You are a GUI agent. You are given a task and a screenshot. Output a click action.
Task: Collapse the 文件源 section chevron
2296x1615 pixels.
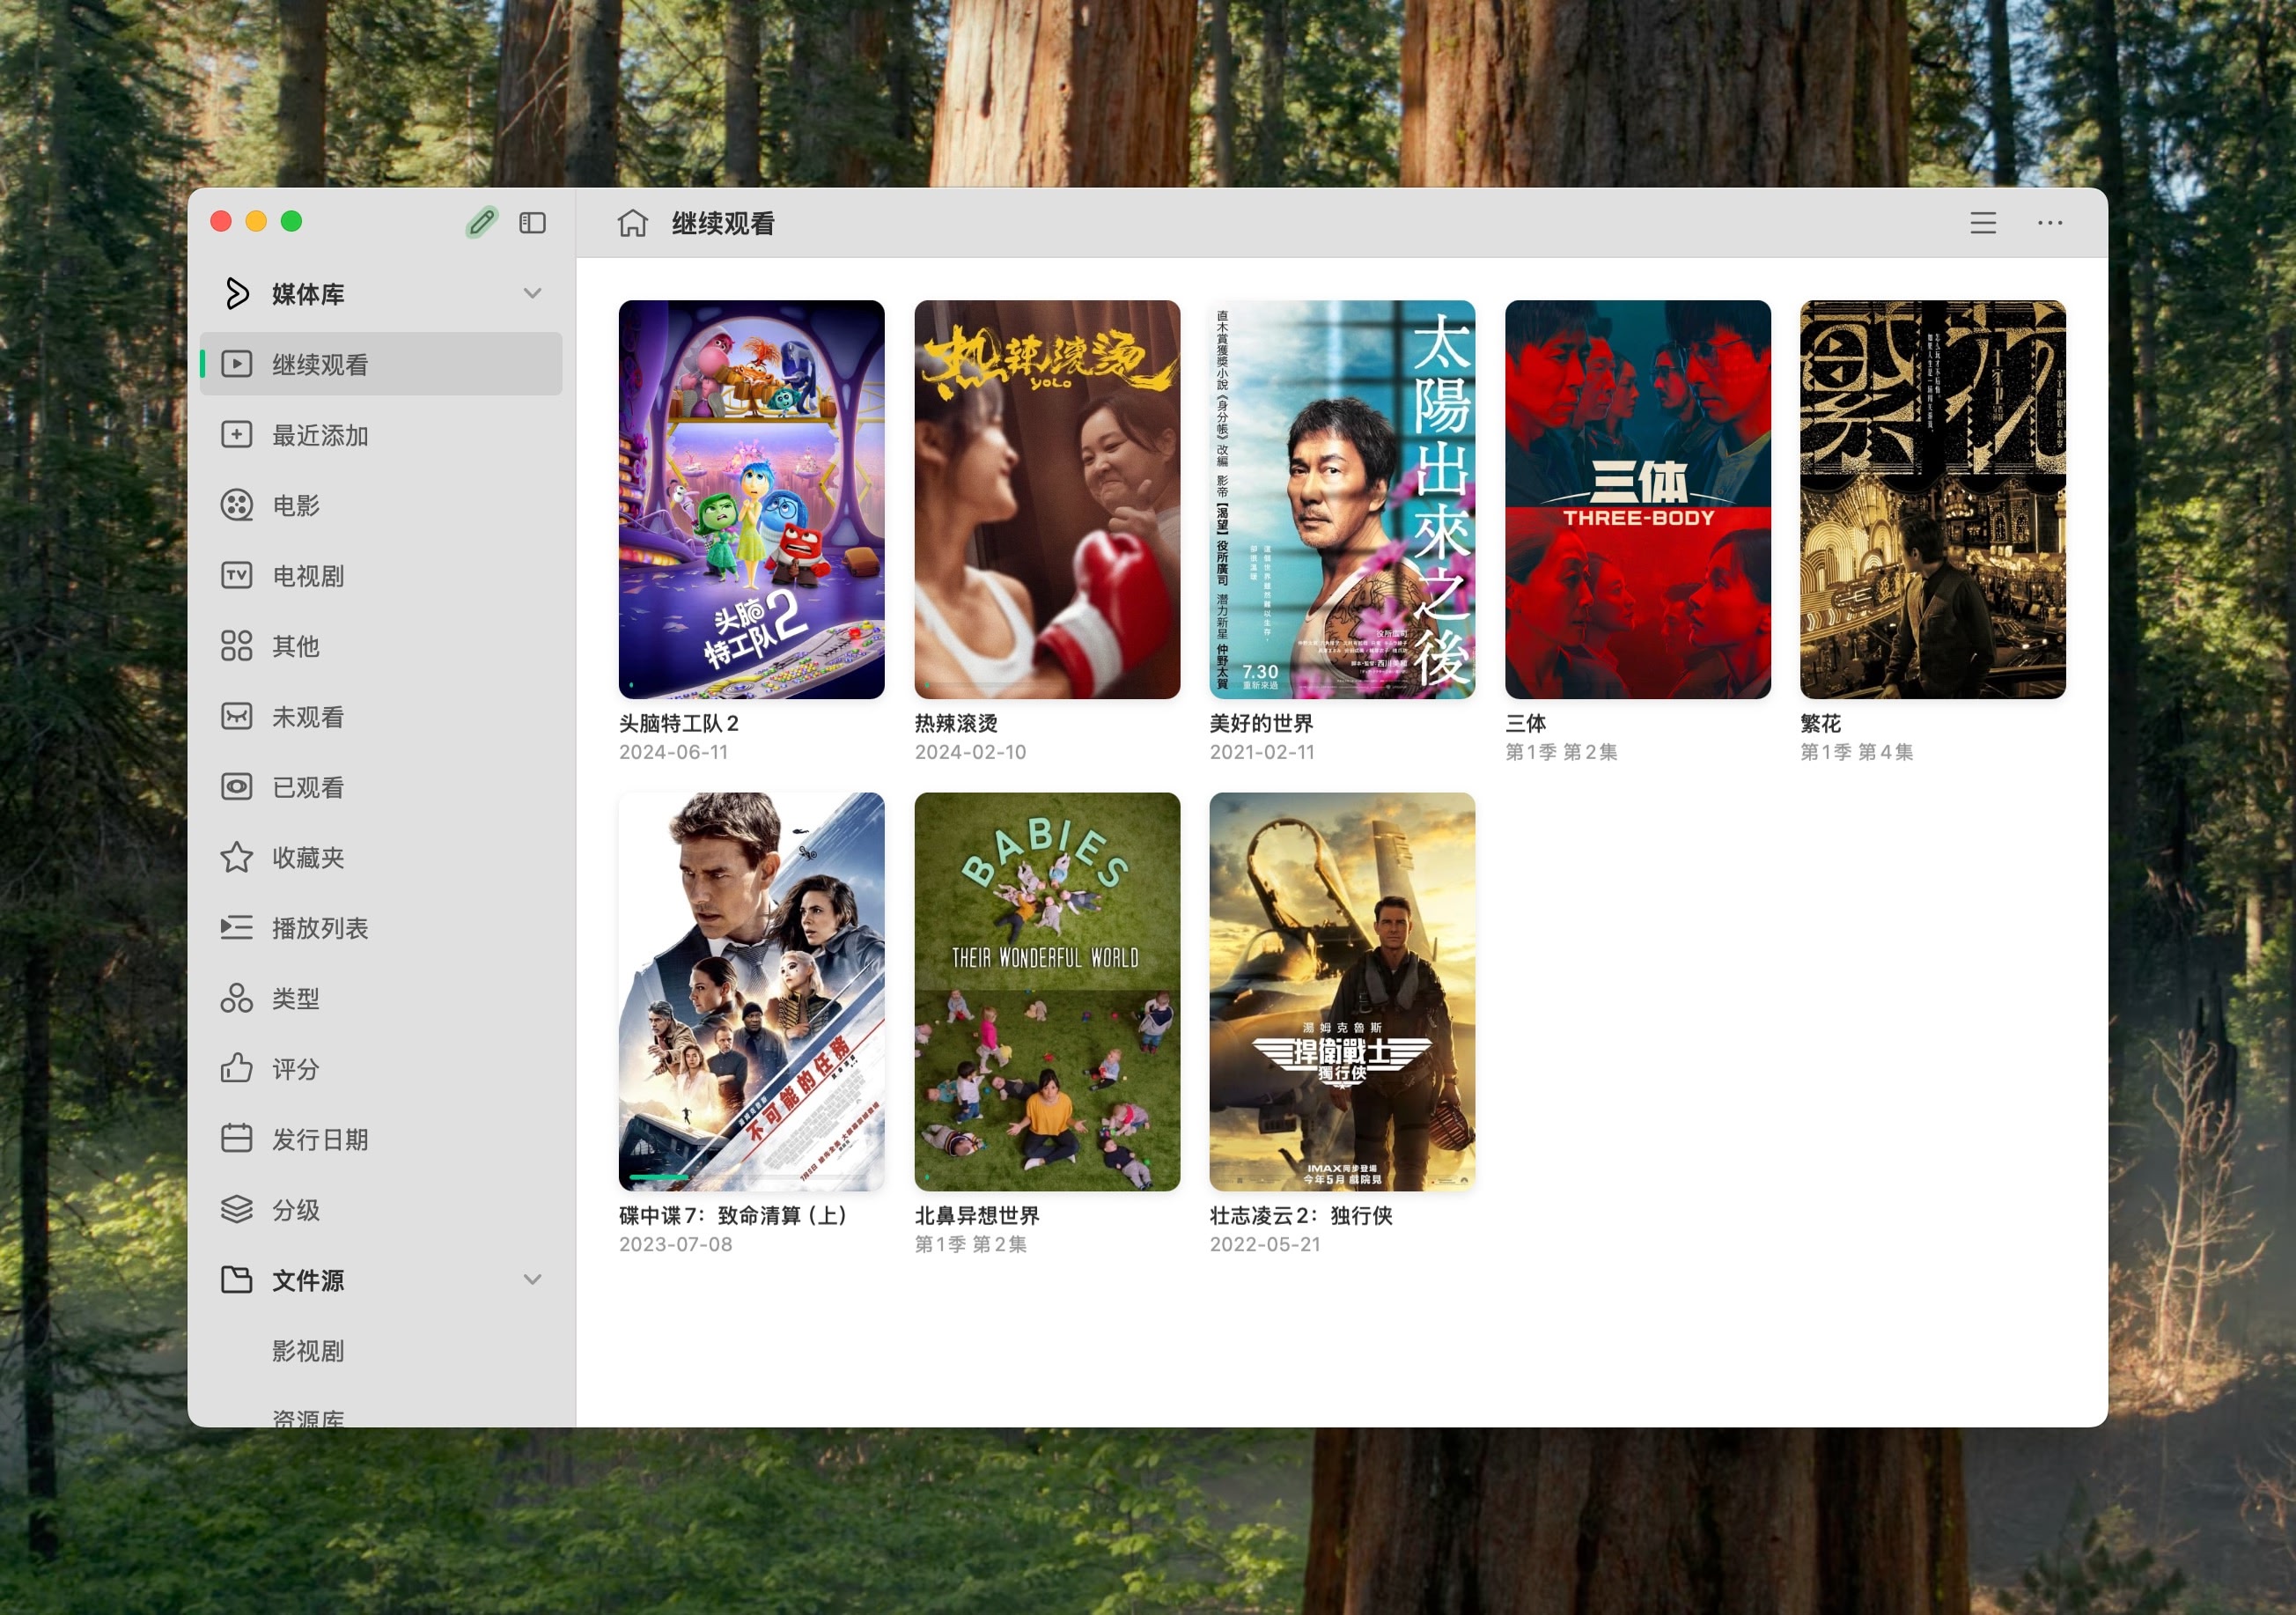[x=533, y=1279]
